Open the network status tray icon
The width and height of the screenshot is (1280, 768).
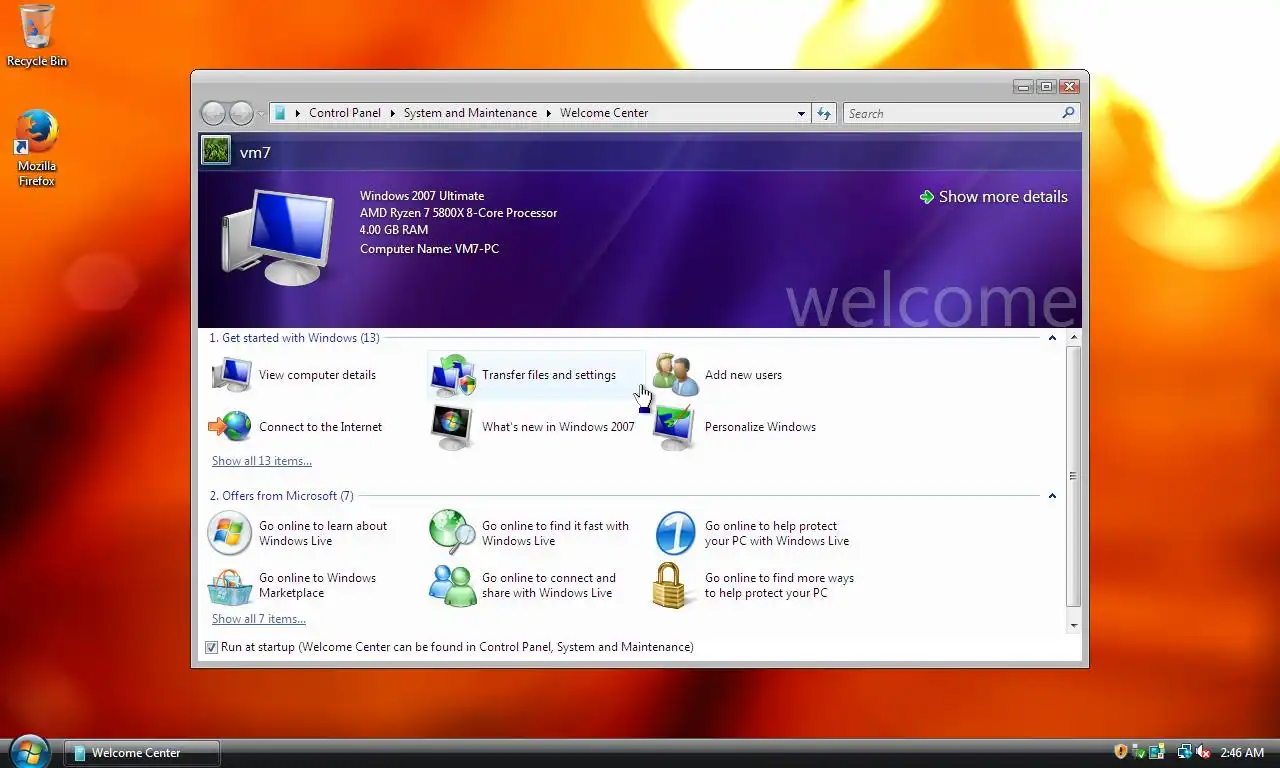tap(1185, 752)
